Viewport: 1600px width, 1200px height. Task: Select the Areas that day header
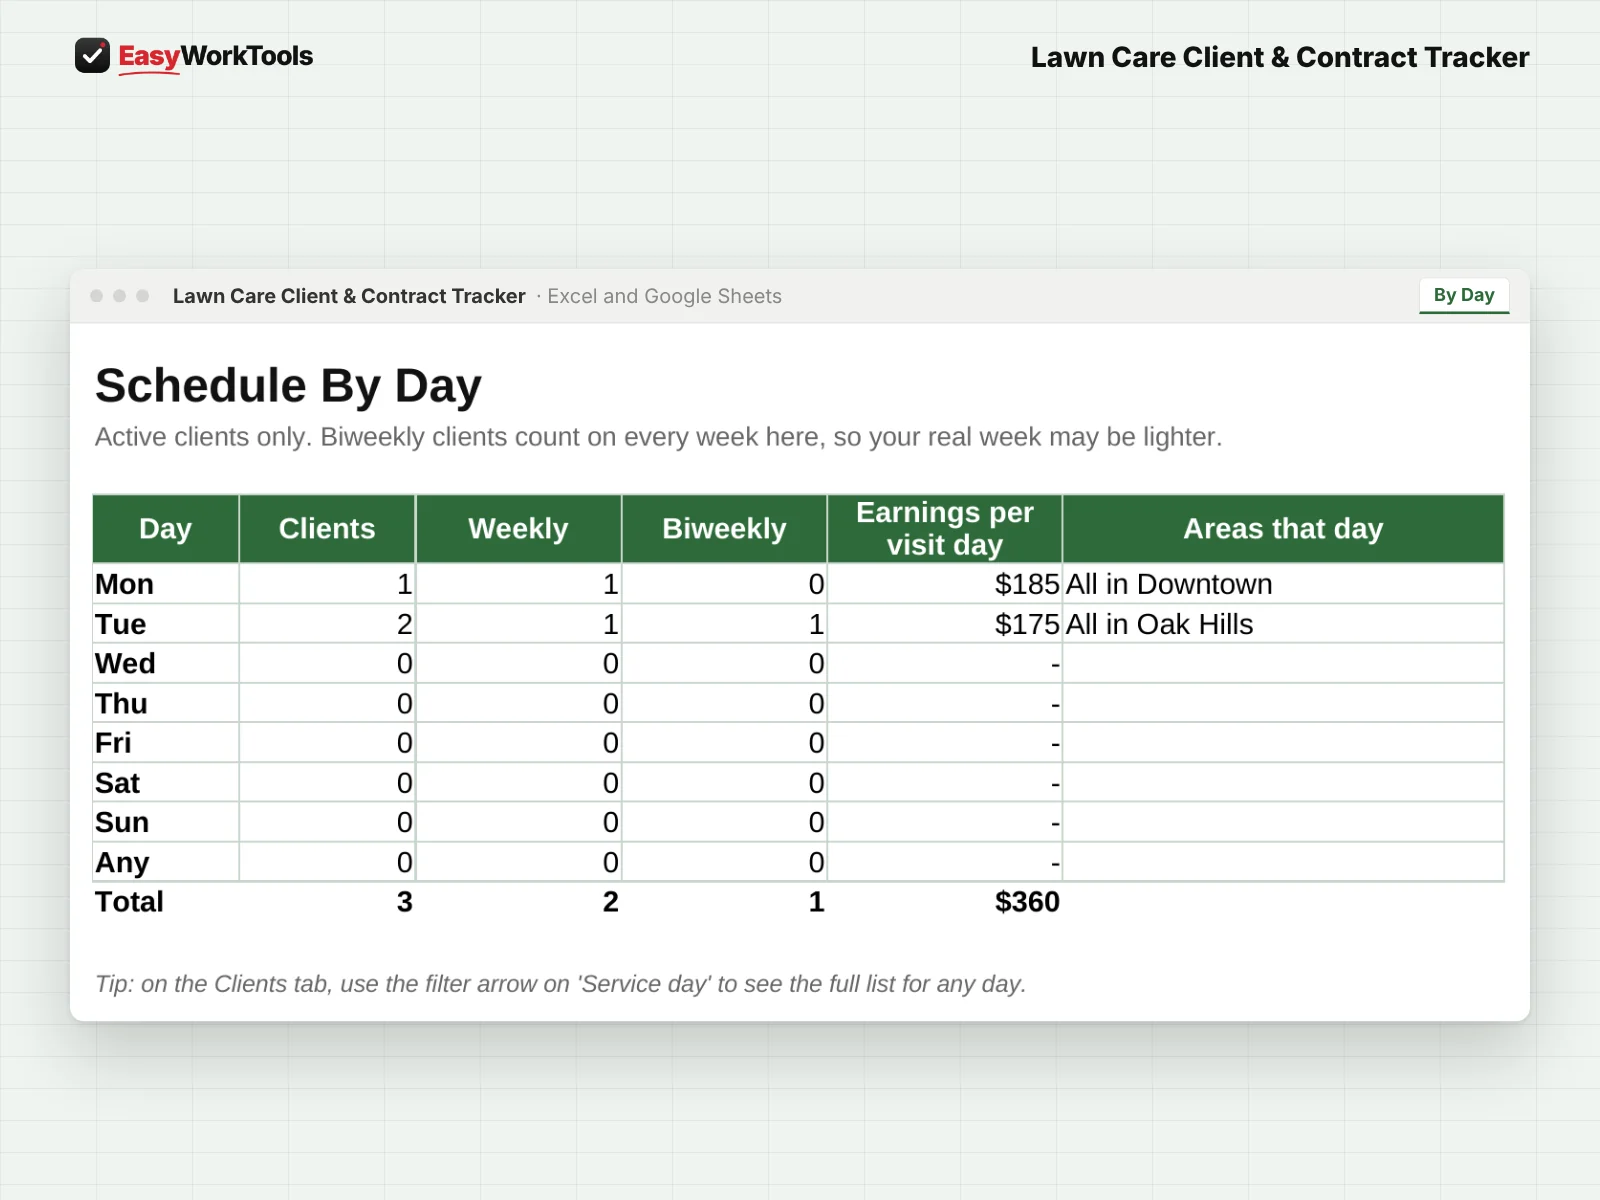pos(1283,528)
